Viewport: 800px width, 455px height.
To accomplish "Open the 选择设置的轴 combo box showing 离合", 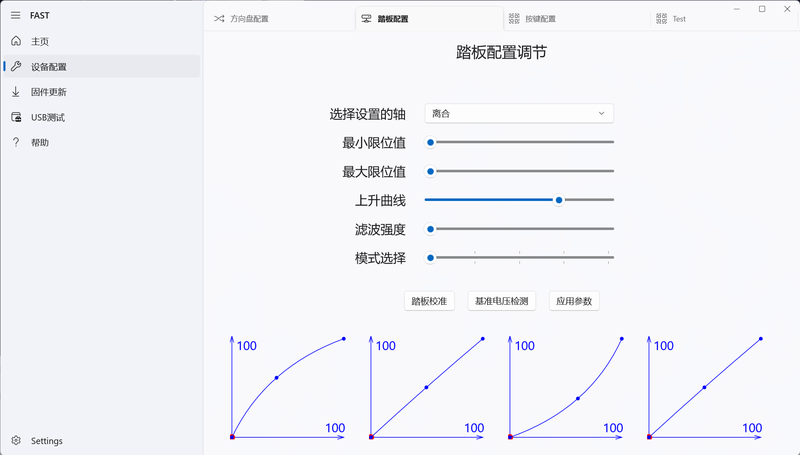I will click(x=519, y=113).
